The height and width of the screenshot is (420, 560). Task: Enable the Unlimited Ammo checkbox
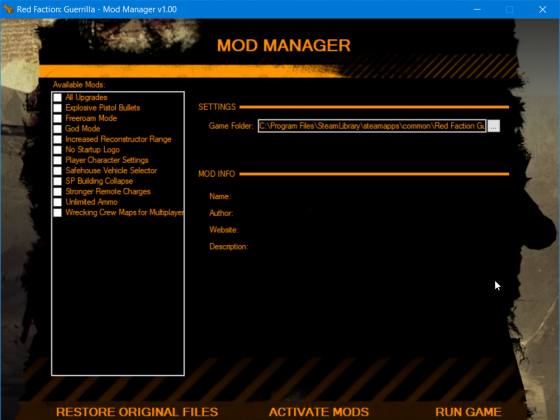[58, 202]
